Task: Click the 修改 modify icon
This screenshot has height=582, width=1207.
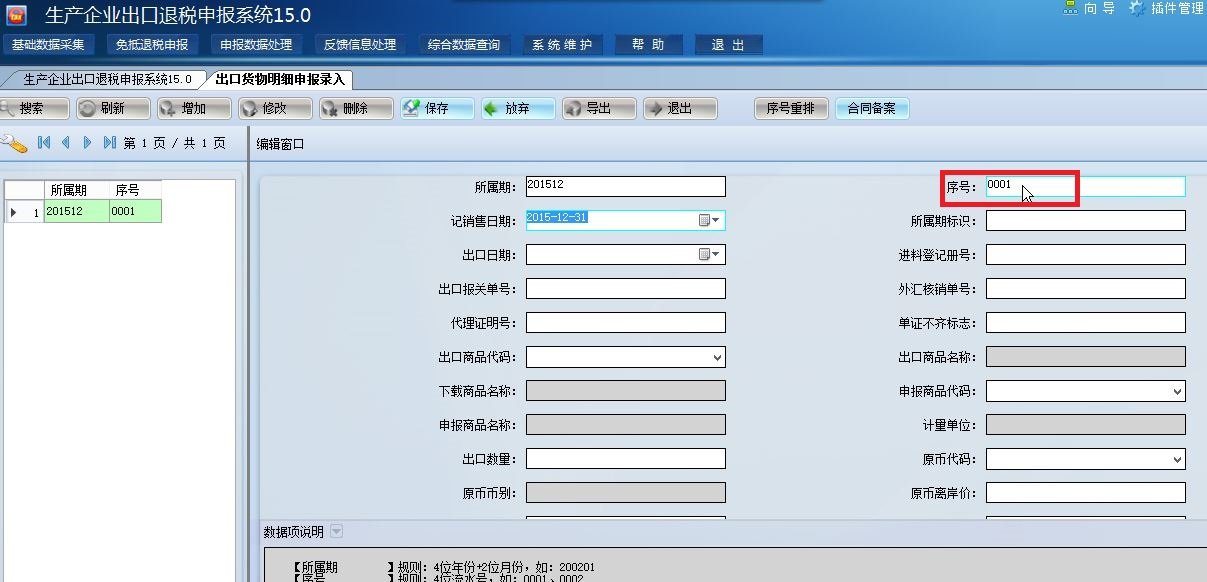Action: click(x=277, y=108)
